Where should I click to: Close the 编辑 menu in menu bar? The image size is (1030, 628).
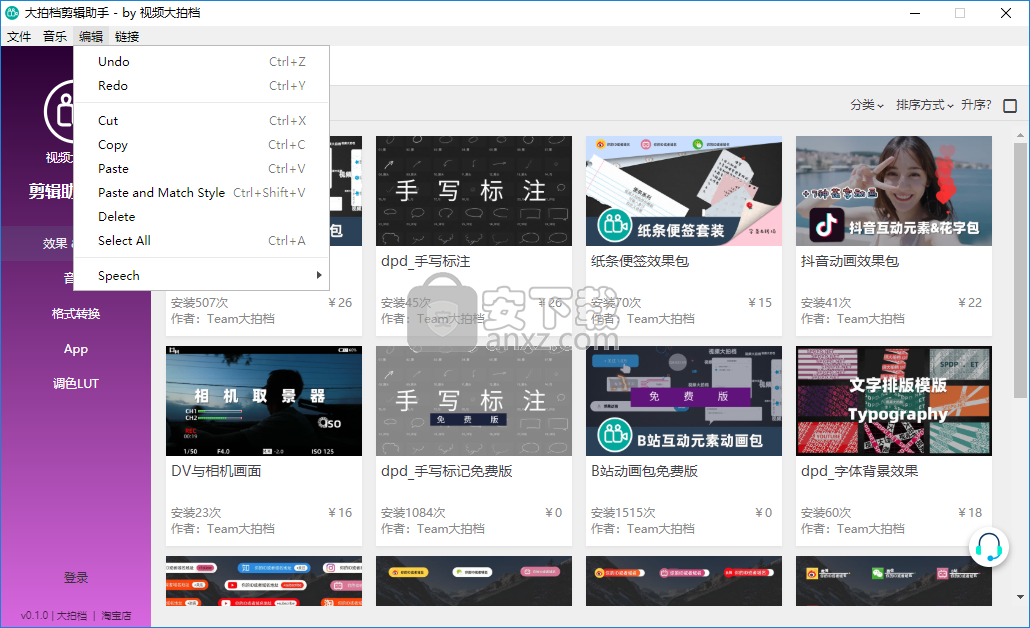[91, 37]
